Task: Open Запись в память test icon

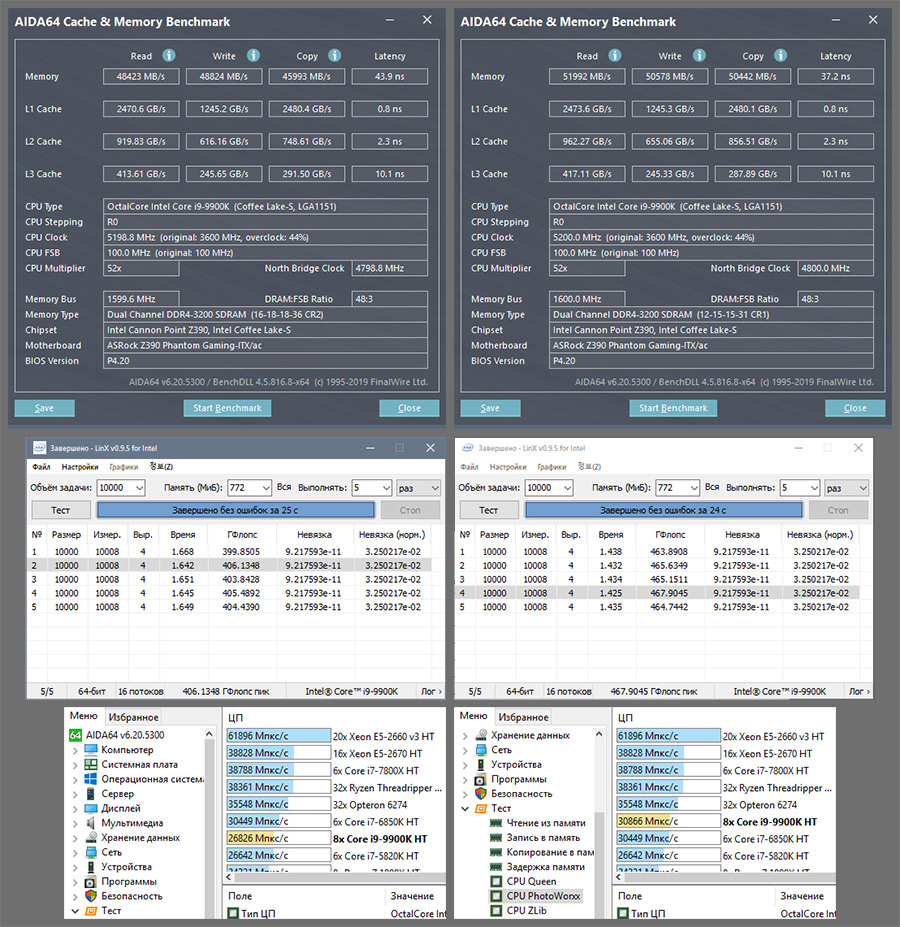Action: (496, 837)
